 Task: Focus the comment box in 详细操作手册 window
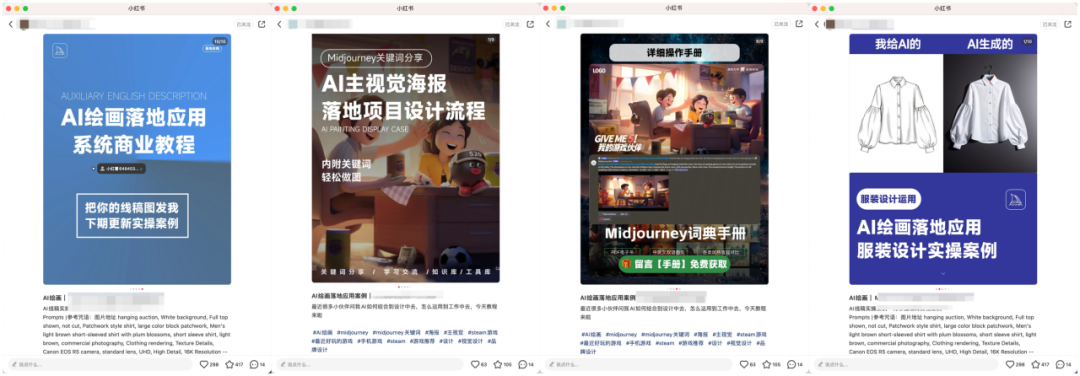tap(638, 364)
